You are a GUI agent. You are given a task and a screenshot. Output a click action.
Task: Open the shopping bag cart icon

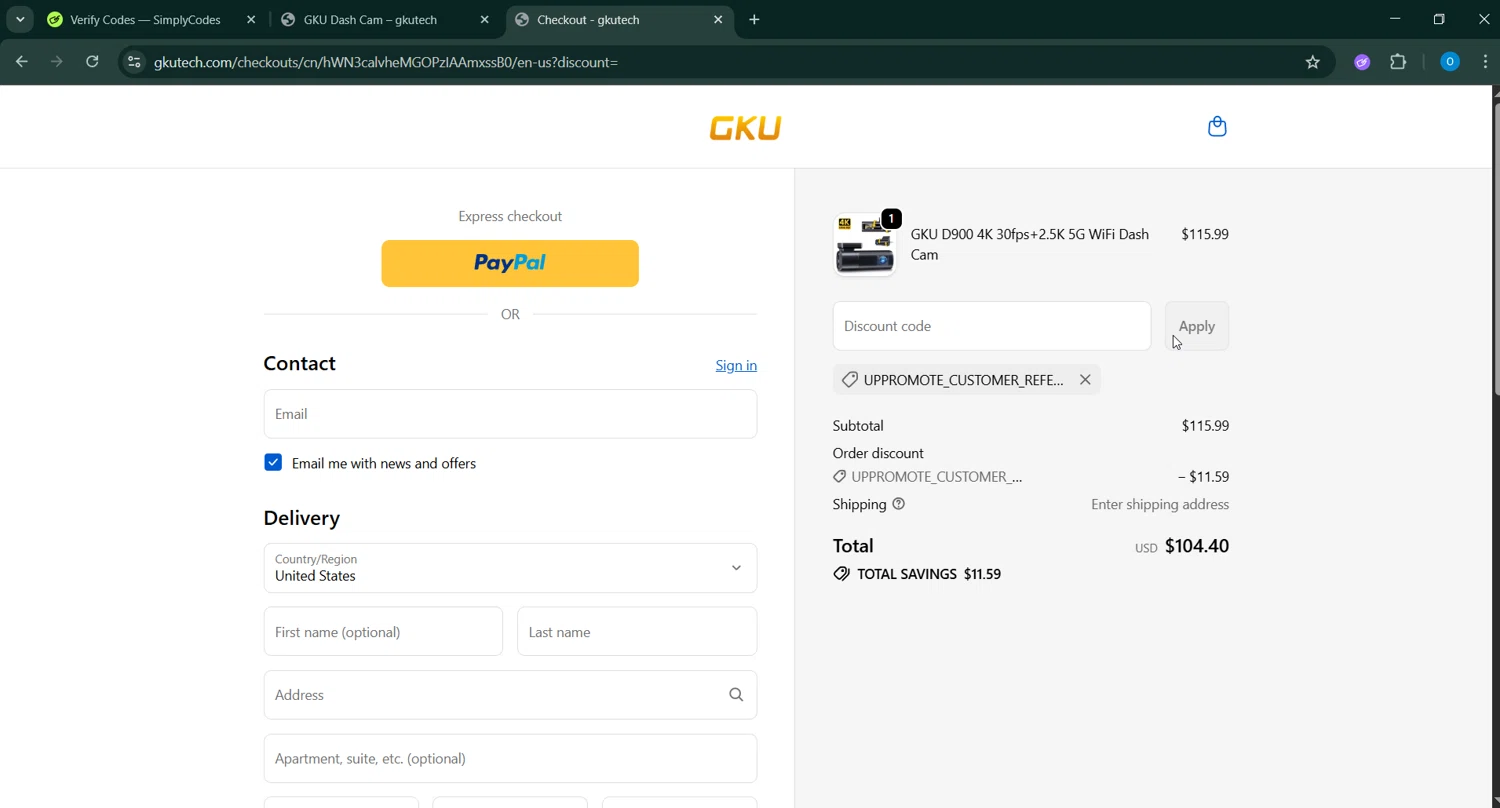click(x=1217, y=127)
